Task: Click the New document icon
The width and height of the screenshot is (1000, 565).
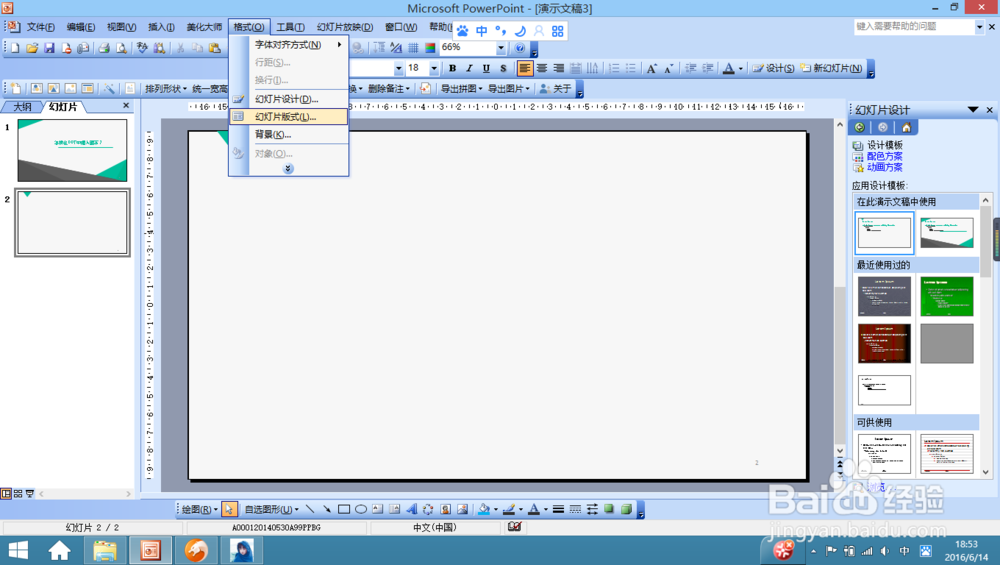Action: tap(15, 48)
